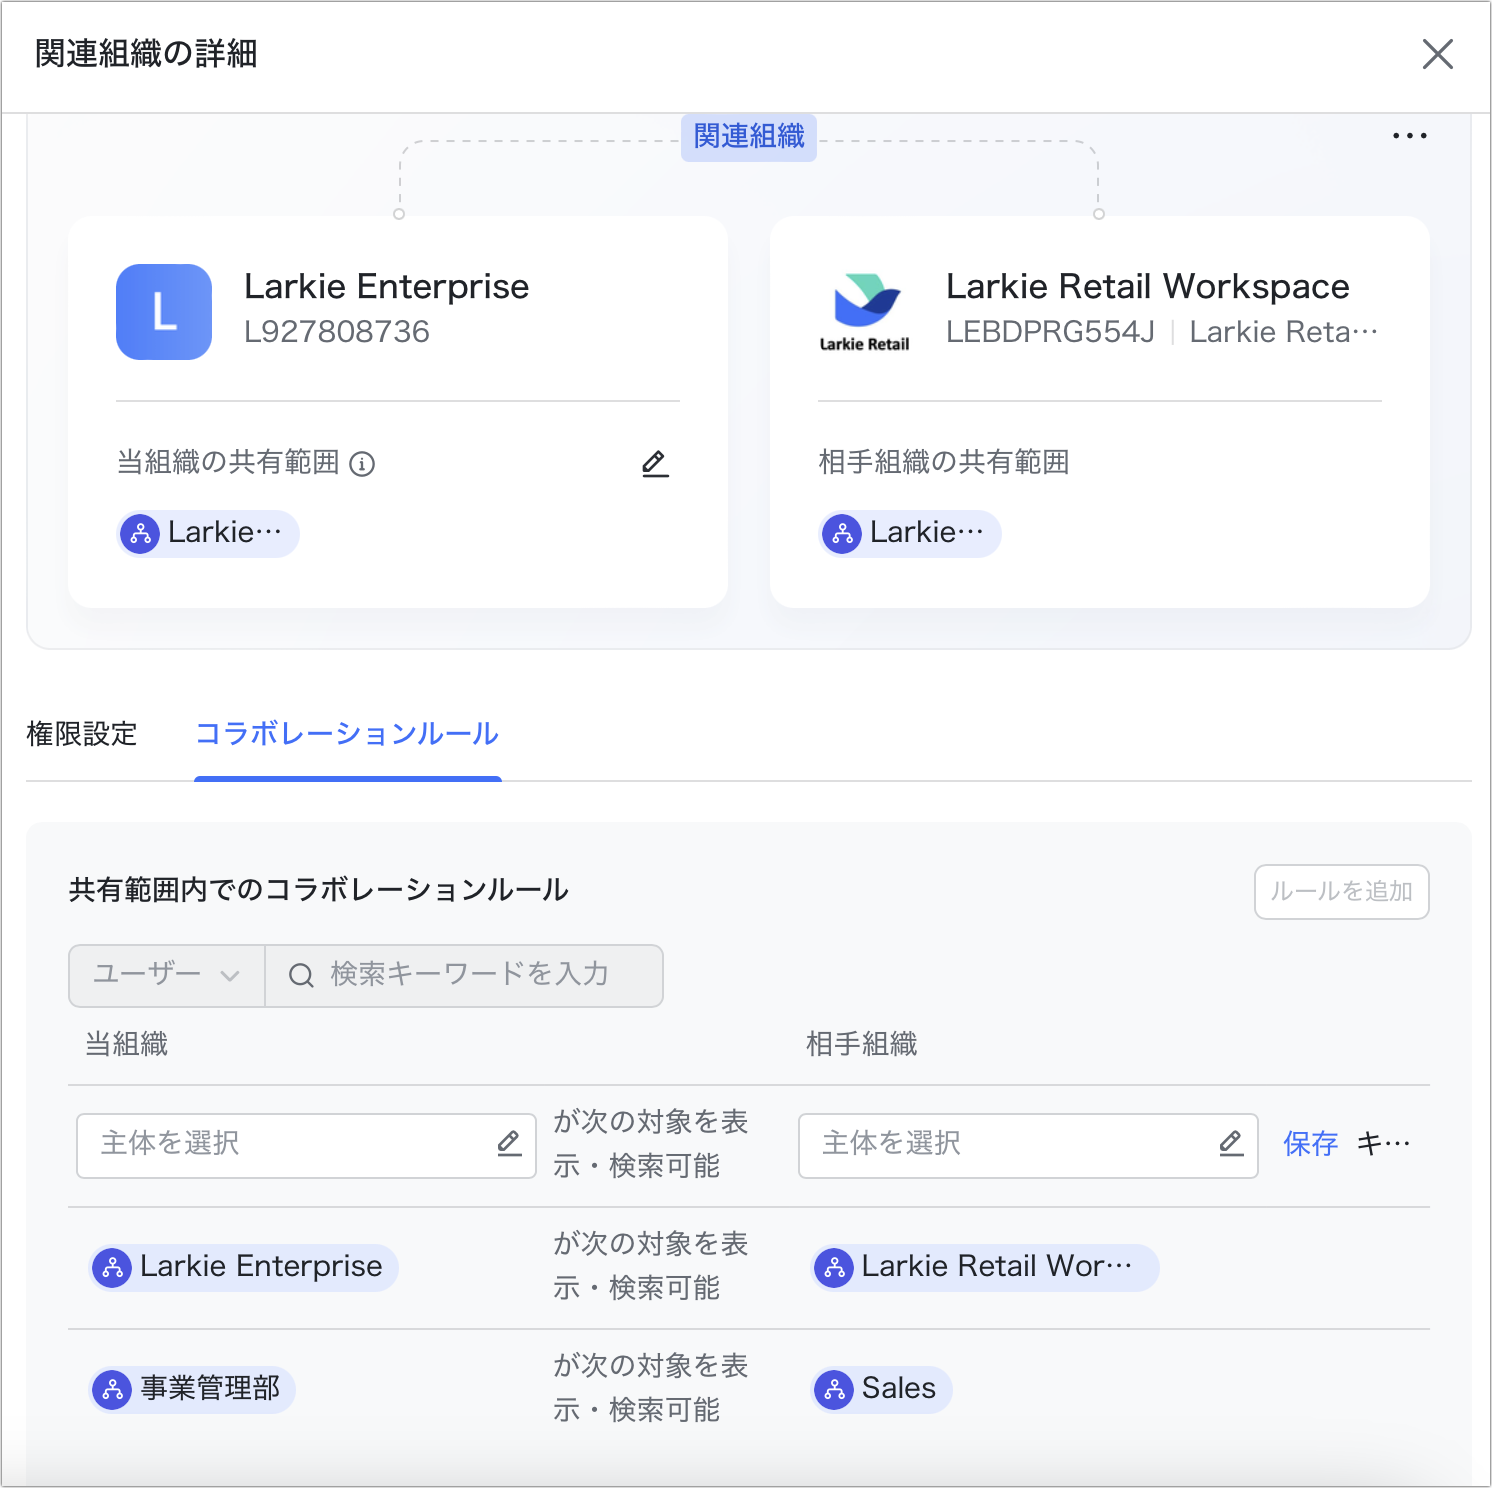
Task: Close the 関連組織の詳細 dialog
Action: pyautogui.click(x=1437, y=54)
